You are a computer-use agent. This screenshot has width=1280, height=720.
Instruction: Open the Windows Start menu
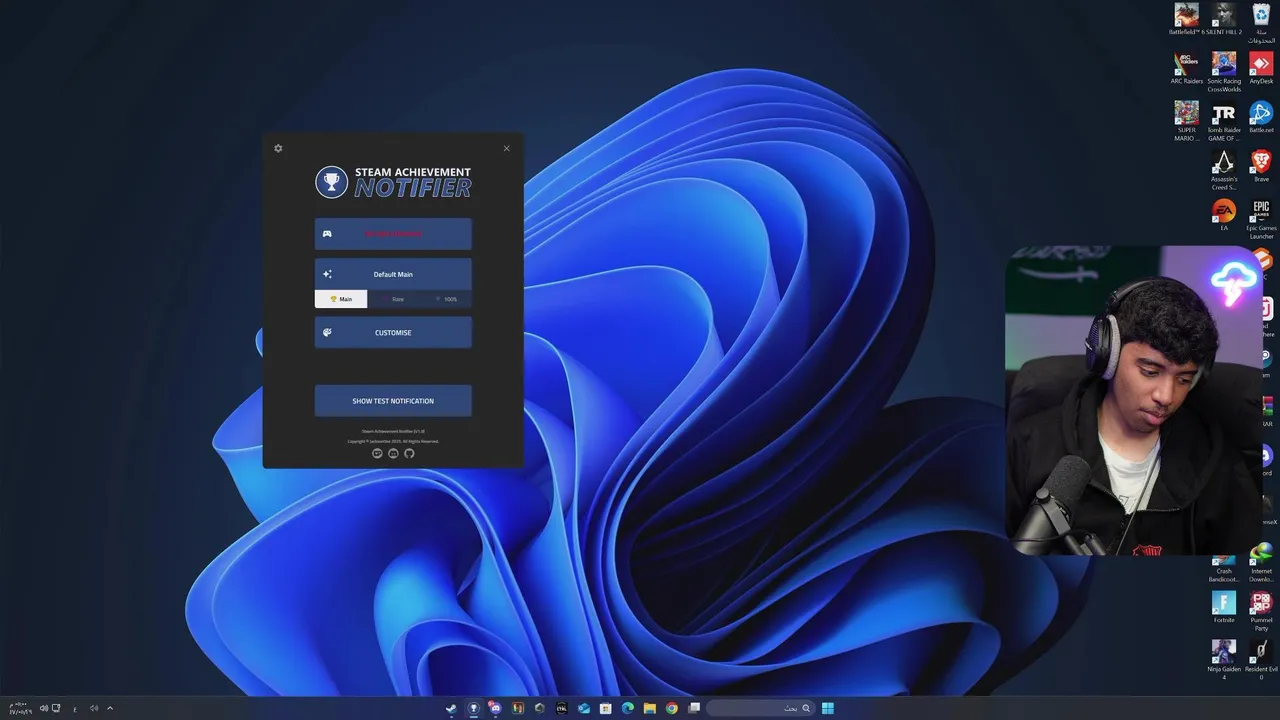coord(828,708)
